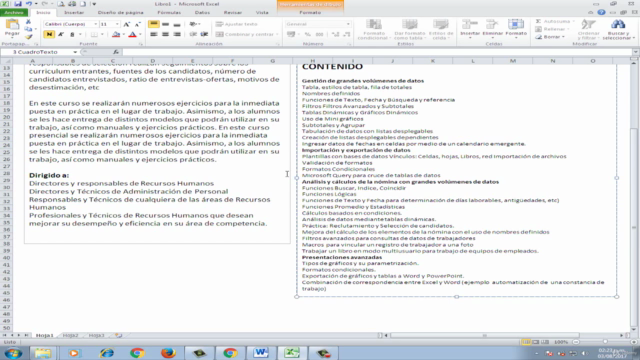Click the insert new worksheet tab icon
640x360 pixels.
click(118, 335)
